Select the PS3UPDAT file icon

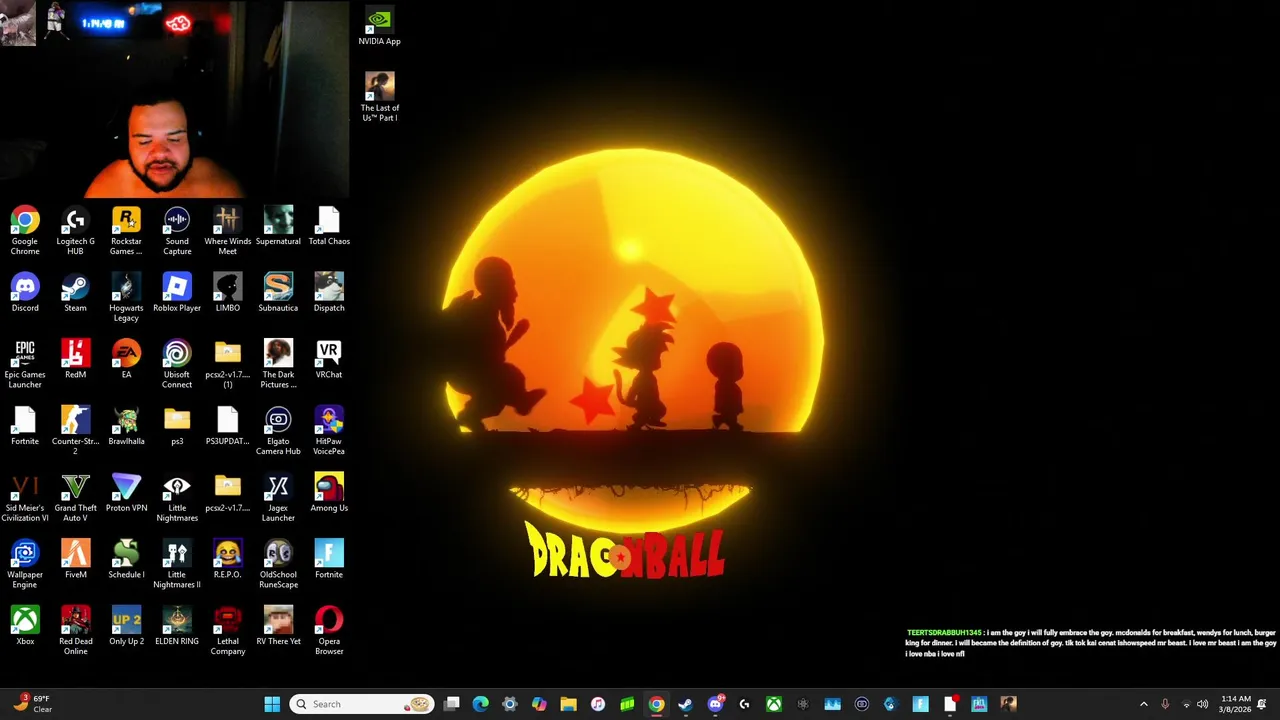(x=228, y=426)
